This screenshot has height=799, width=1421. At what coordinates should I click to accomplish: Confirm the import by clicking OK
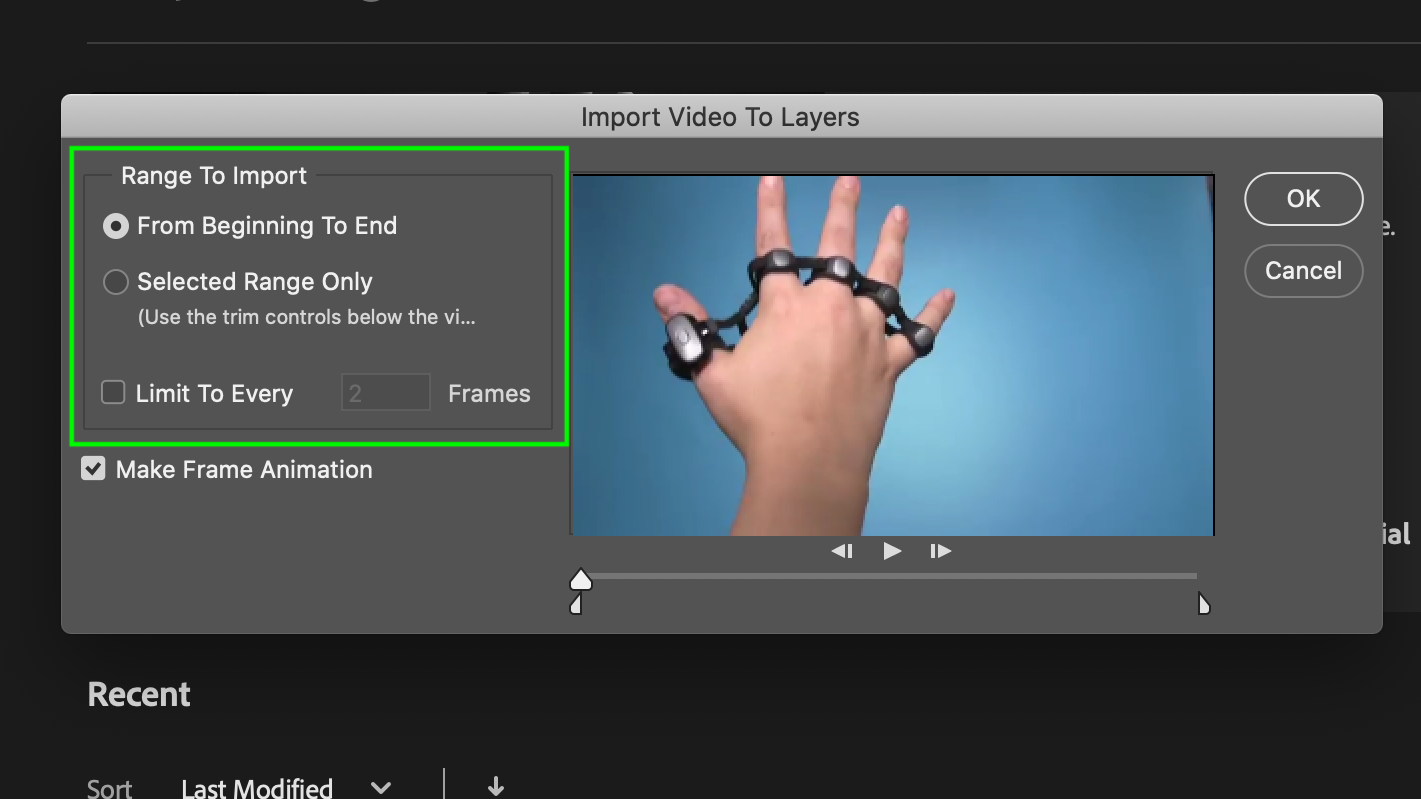coord(1303,199)
